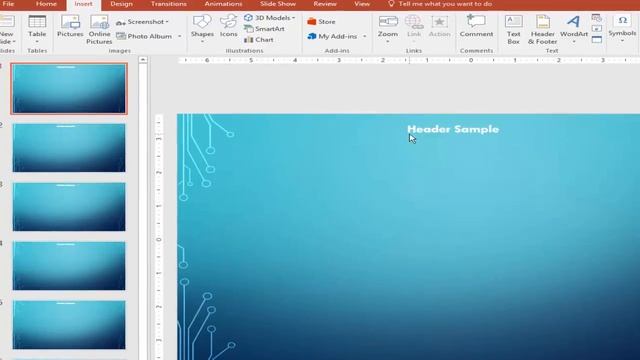The width and height of the screenshot is (640, 360).
Task: Insert a Chart
Action: pyautogui.click(x=259, y=40)
